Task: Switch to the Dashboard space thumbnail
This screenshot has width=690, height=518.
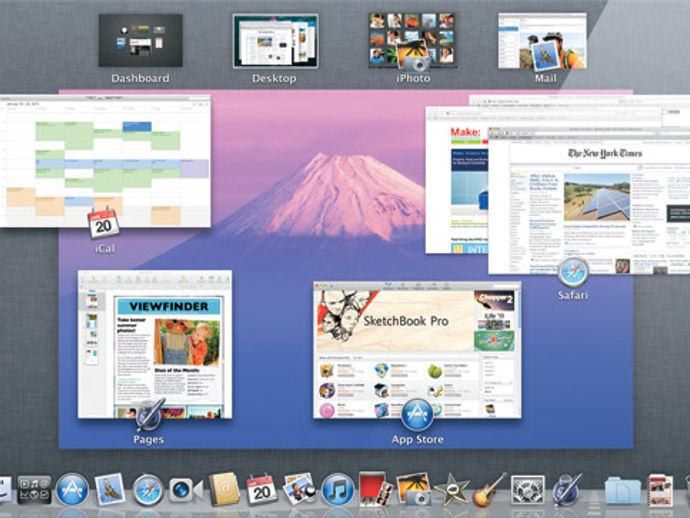Action: (x=140, y=40)
